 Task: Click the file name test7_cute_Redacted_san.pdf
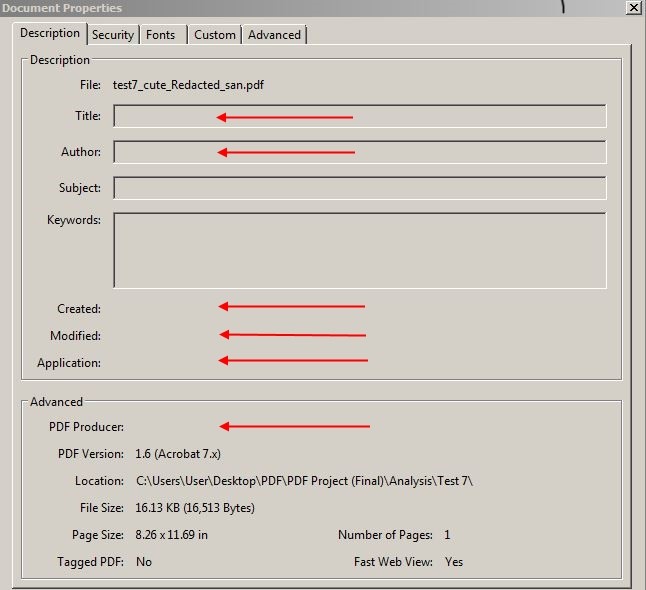188,85
